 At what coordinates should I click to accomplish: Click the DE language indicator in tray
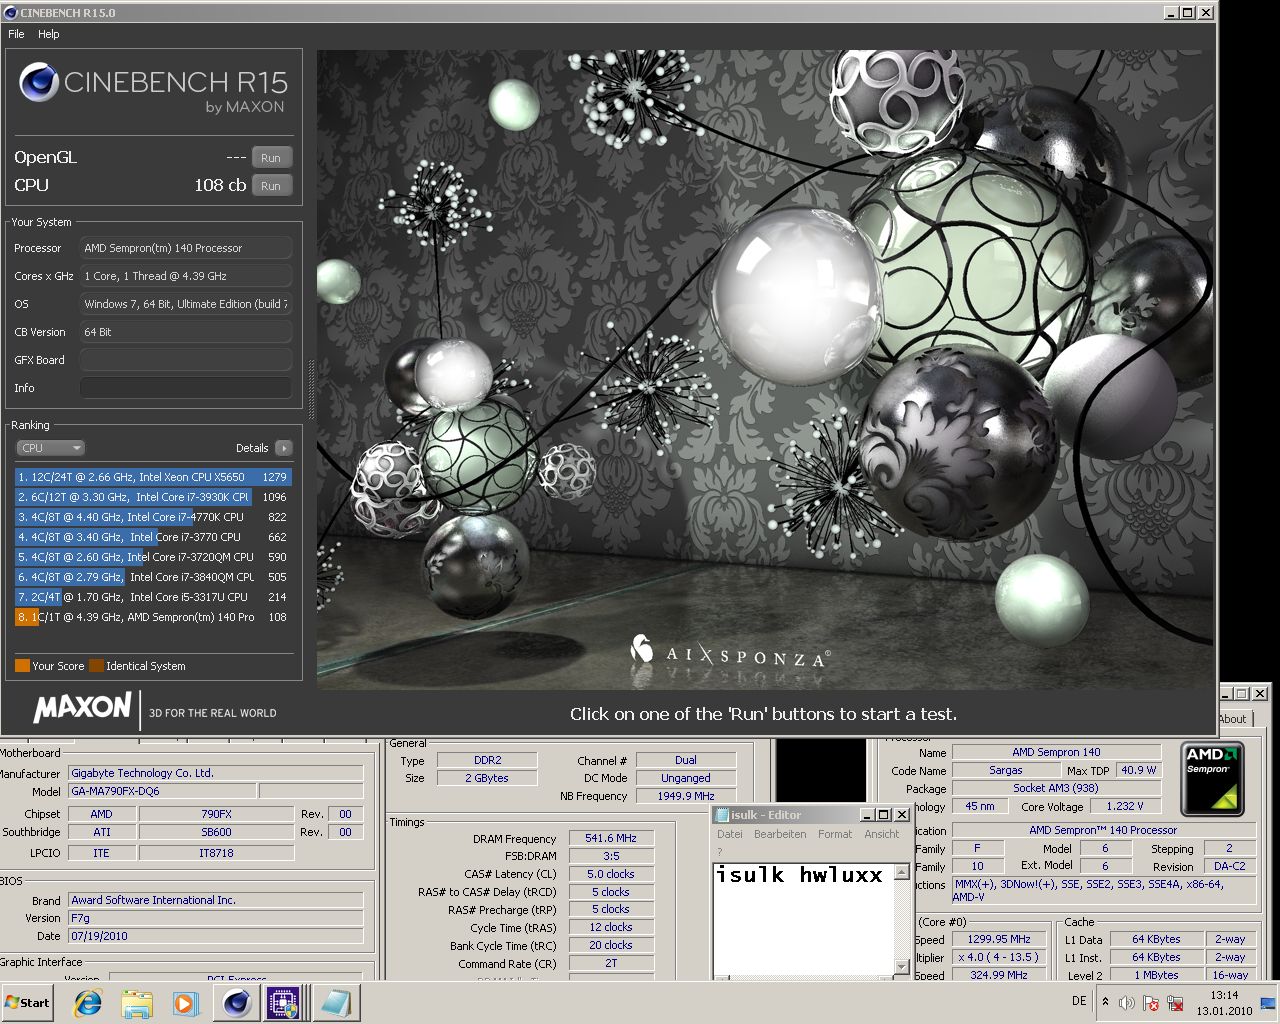click(x=1079, y=1001)
